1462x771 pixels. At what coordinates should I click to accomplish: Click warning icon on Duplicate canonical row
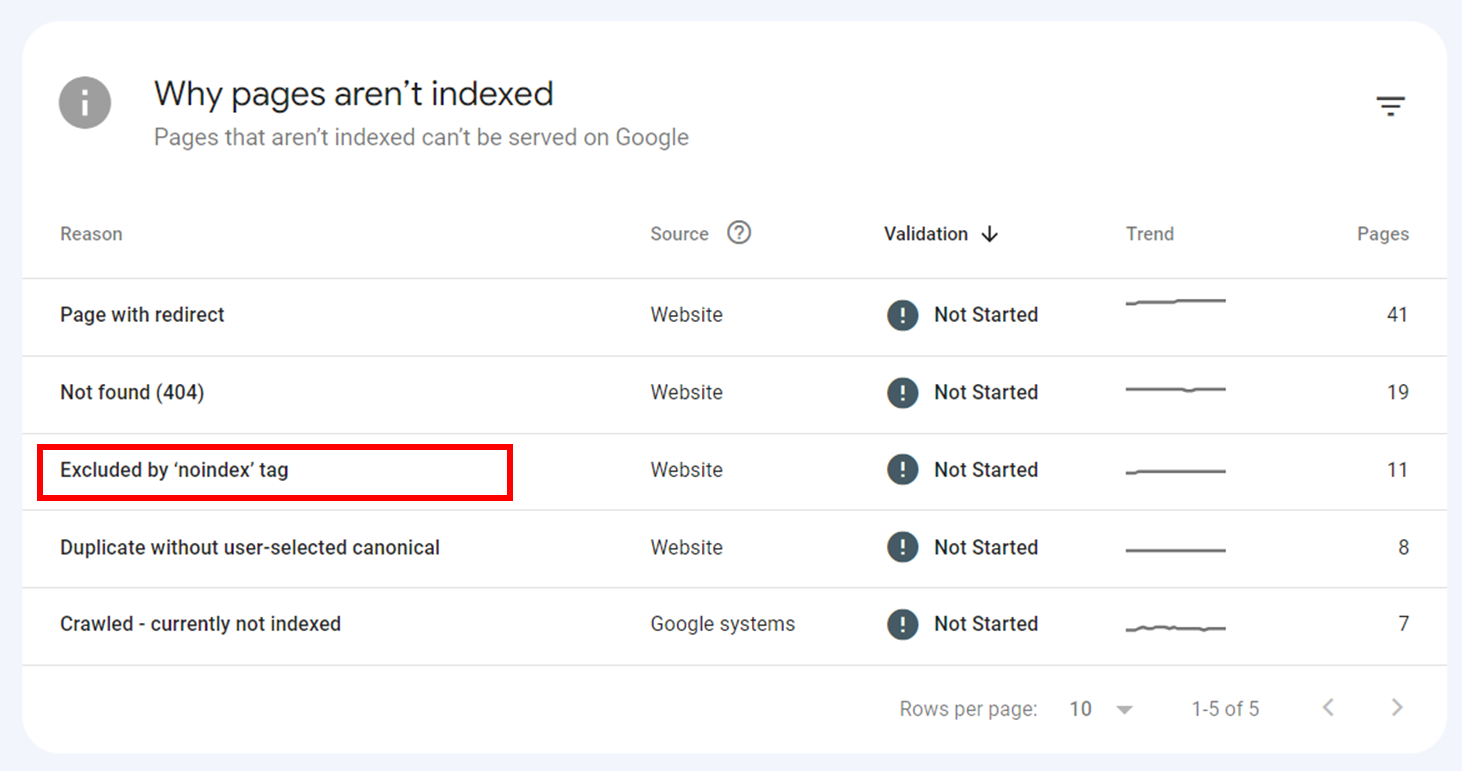pos(902,547)
